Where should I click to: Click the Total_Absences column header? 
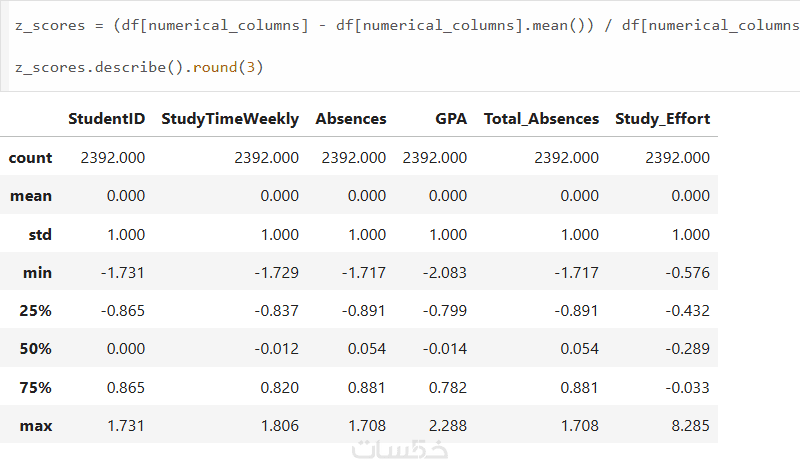[x=541, y=118]
